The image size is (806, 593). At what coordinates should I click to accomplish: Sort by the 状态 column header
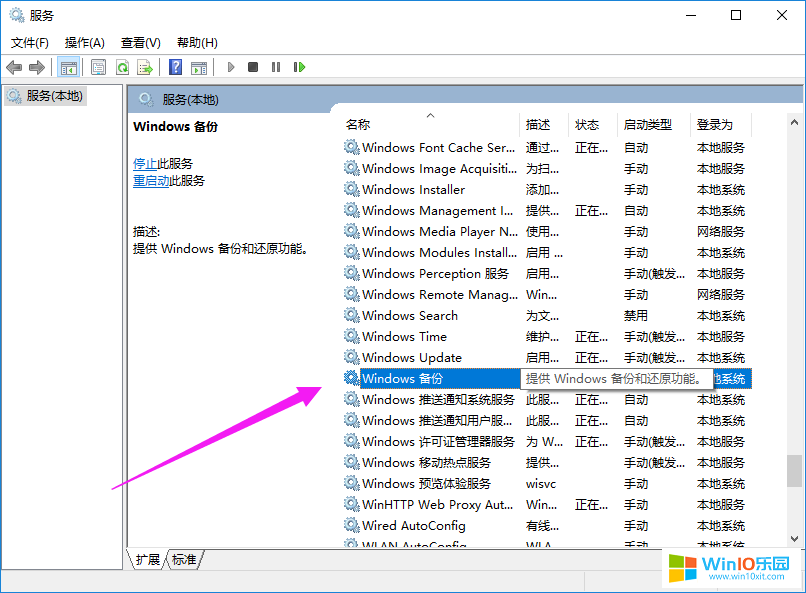[593, 125]
